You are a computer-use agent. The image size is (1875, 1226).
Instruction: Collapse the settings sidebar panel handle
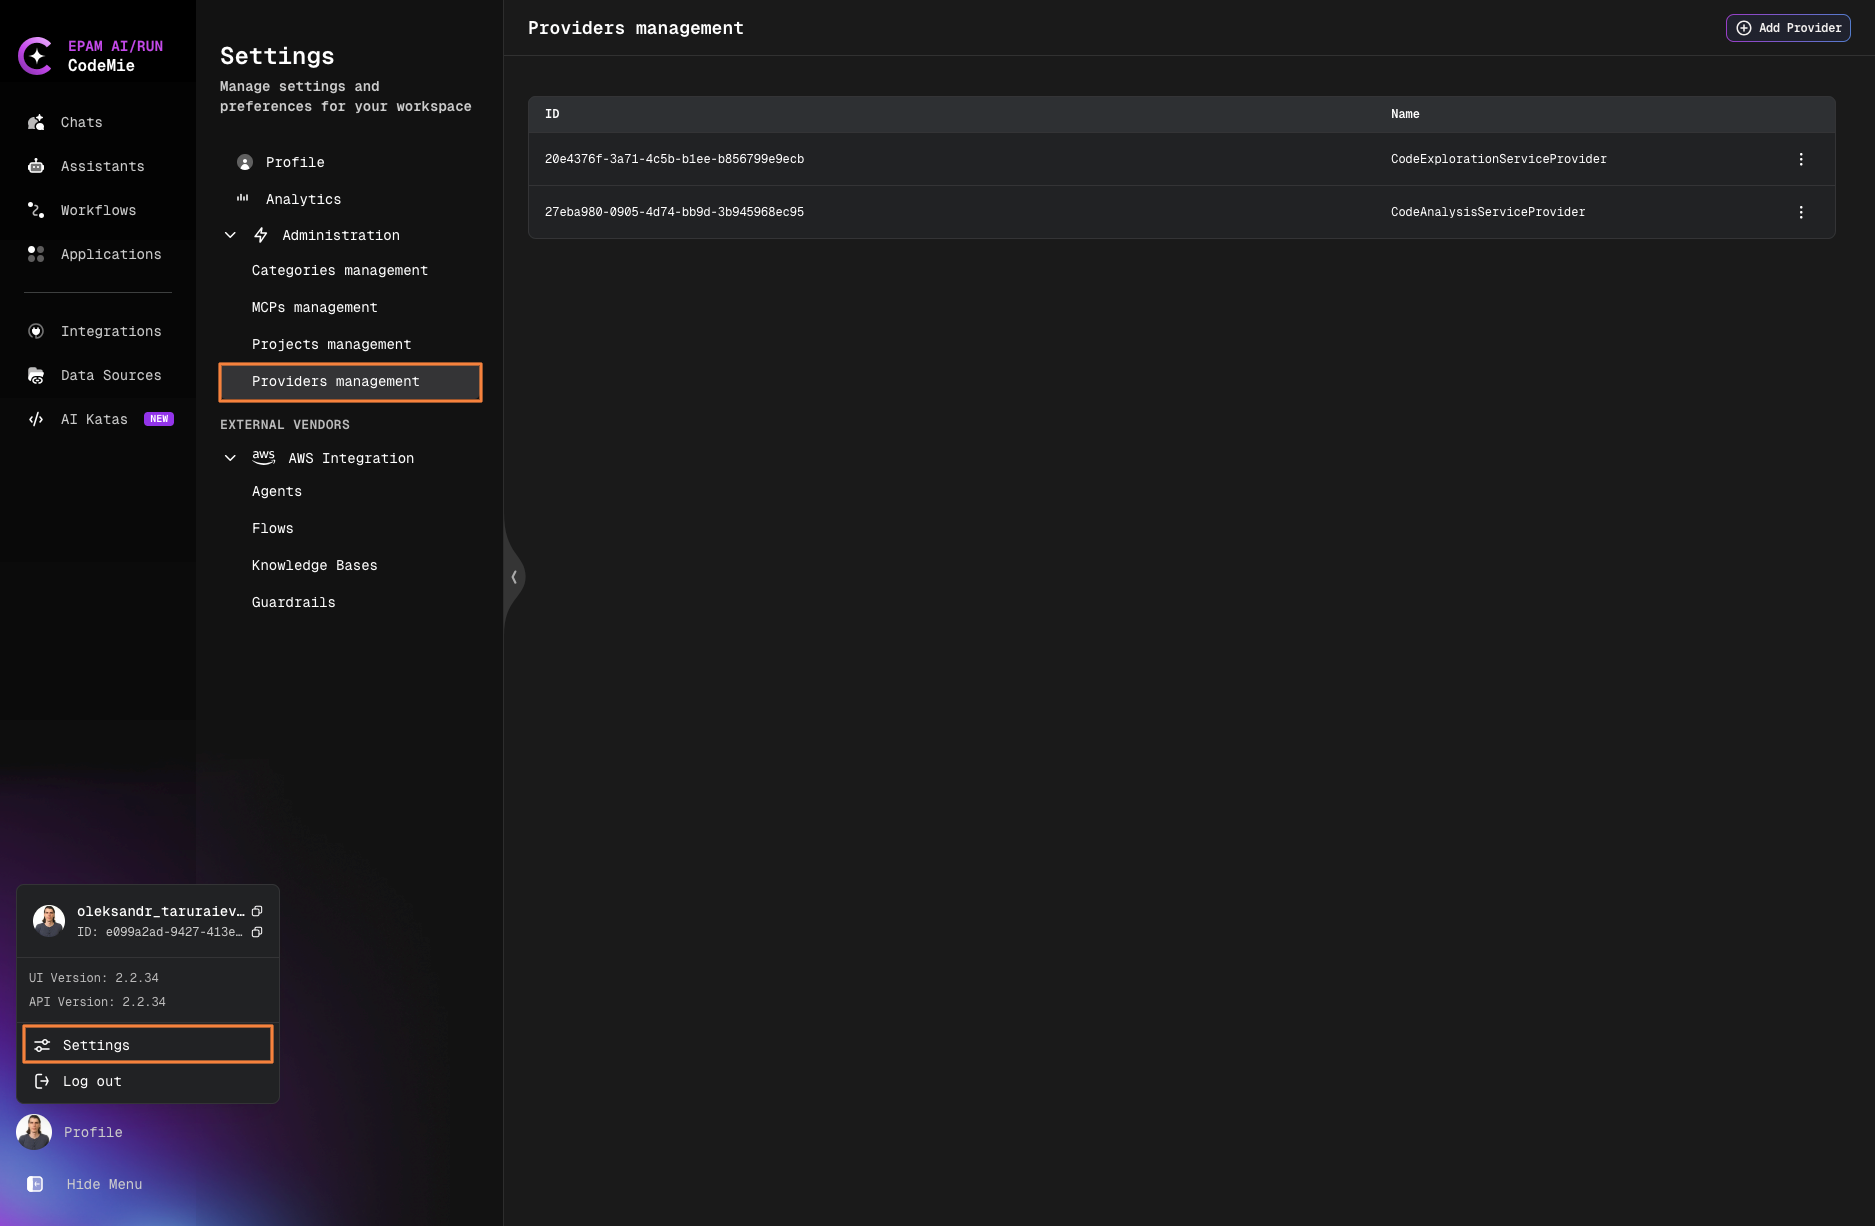point(514,577)
